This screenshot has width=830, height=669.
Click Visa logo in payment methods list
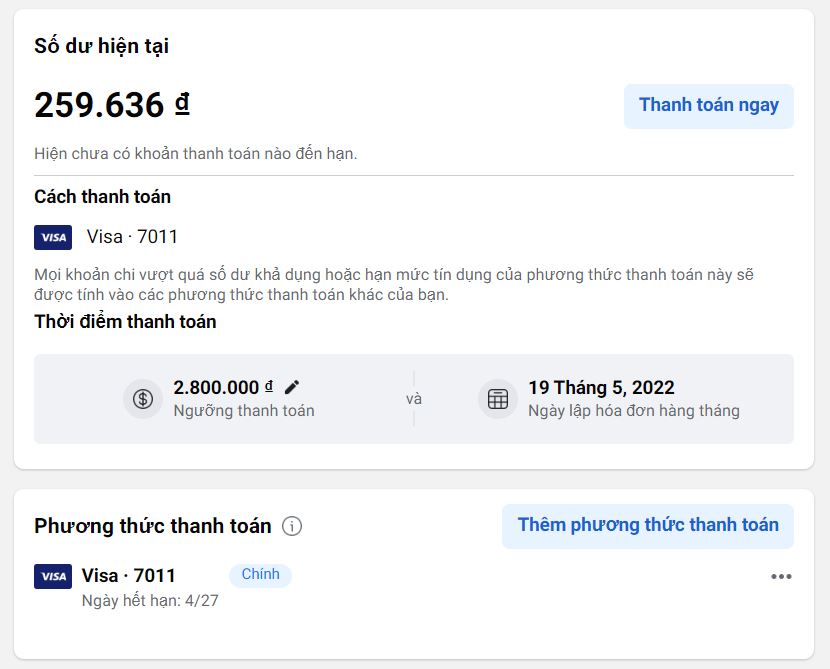click(53, 576)
